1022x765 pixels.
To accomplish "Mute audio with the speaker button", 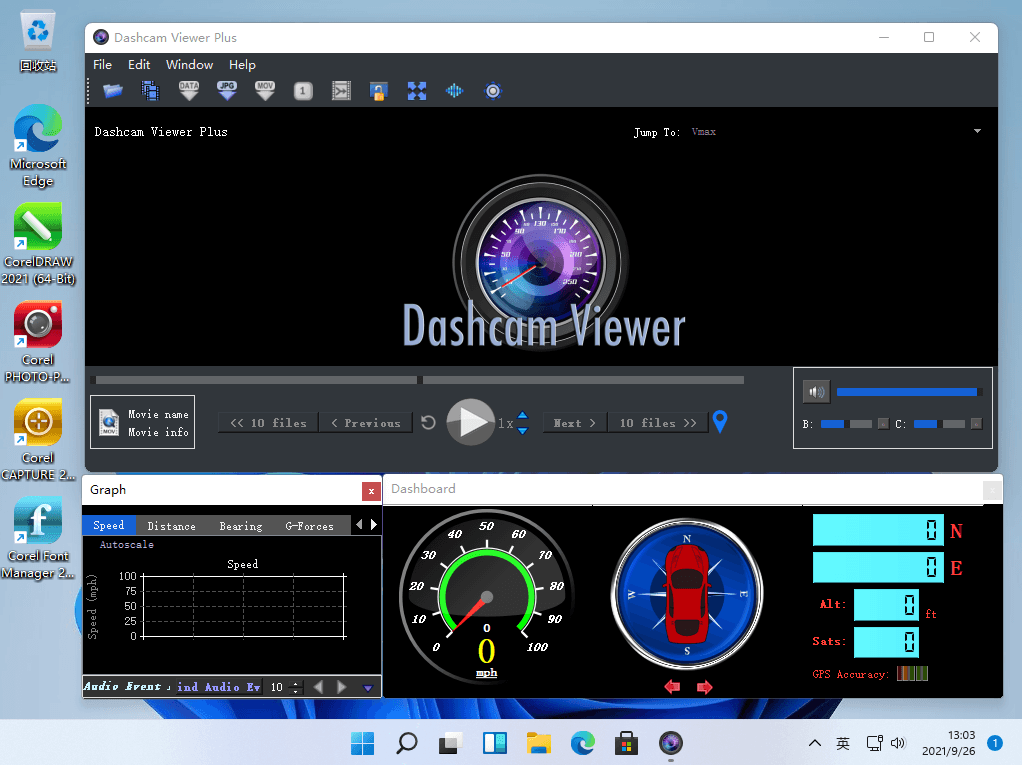I will tap(816, 392).
